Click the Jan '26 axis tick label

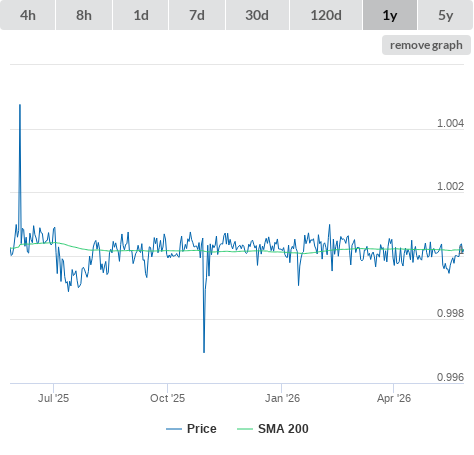click(282, 398)
